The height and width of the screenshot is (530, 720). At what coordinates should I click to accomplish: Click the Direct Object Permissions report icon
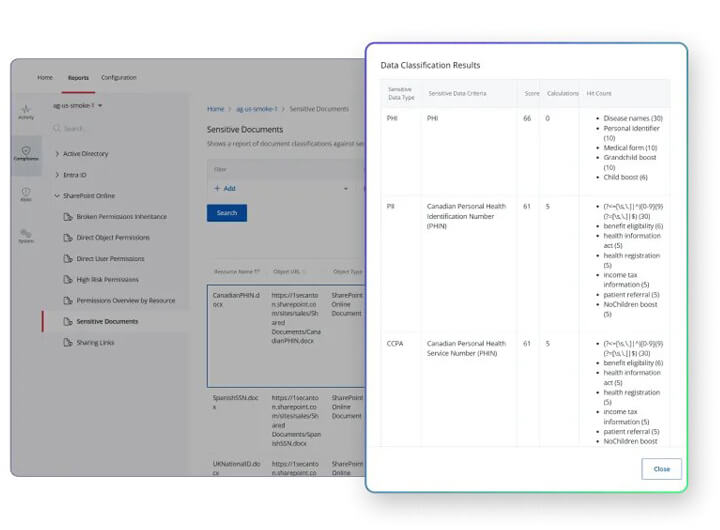[x=68, y=238]
